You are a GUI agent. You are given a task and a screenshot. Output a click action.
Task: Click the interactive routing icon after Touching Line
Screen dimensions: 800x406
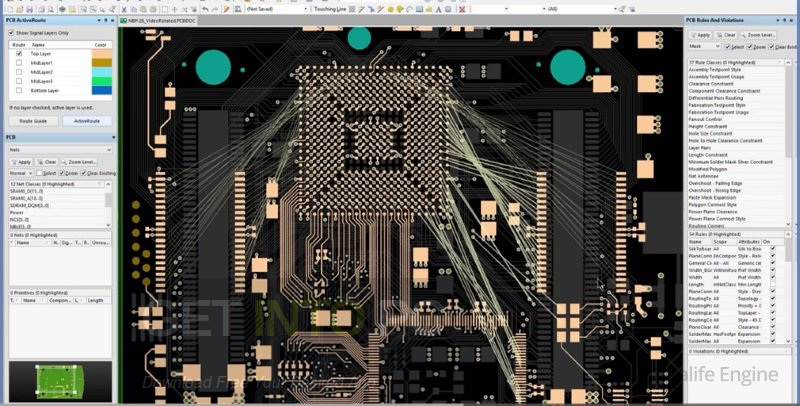pos(361,9)
